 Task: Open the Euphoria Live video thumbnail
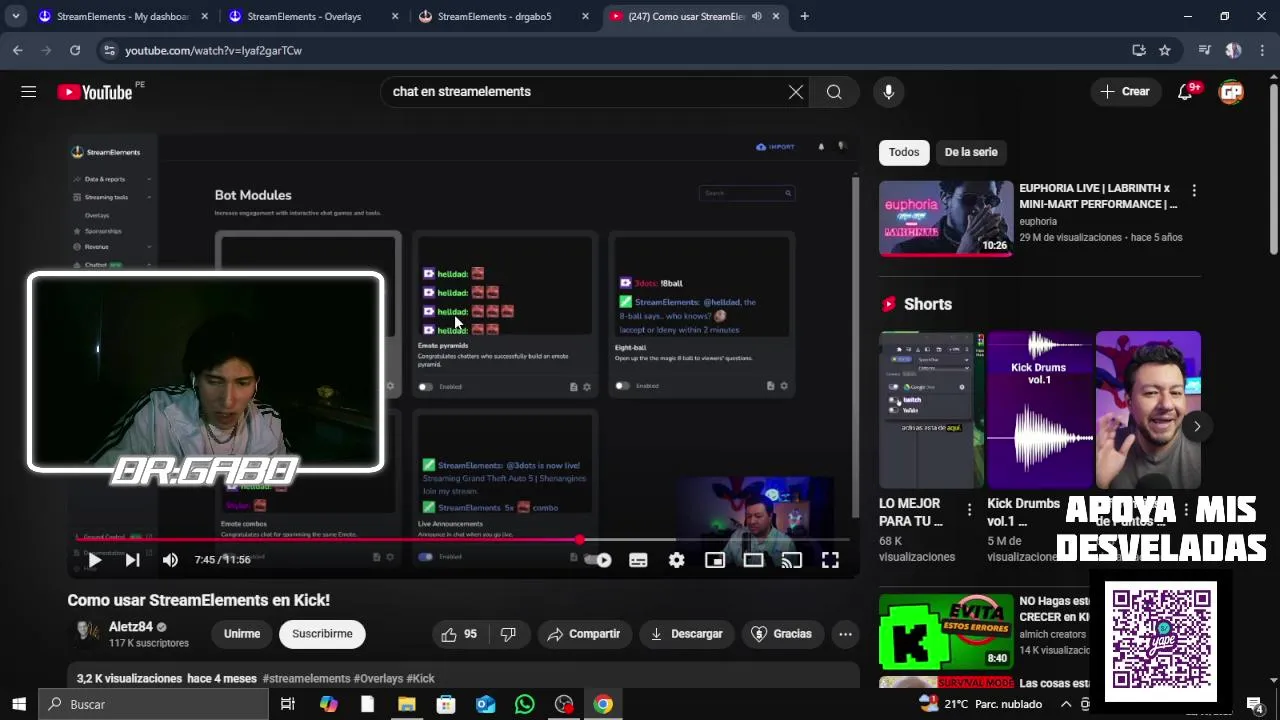pos(946,218)
